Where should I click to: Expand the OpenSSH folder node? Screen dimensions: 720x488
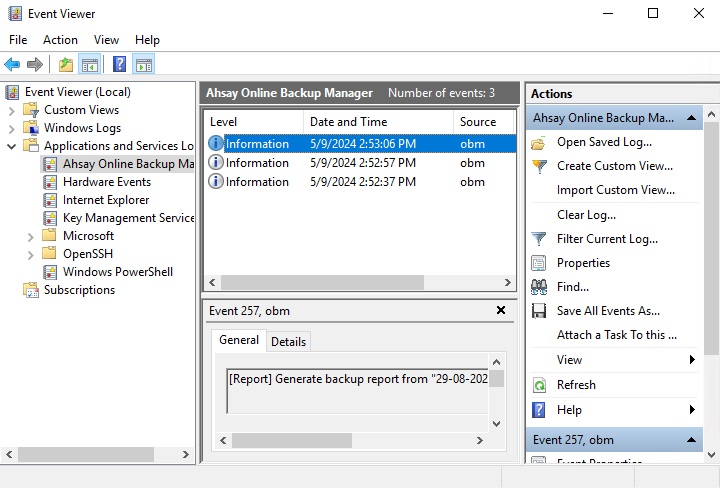(x=30, y=255)
